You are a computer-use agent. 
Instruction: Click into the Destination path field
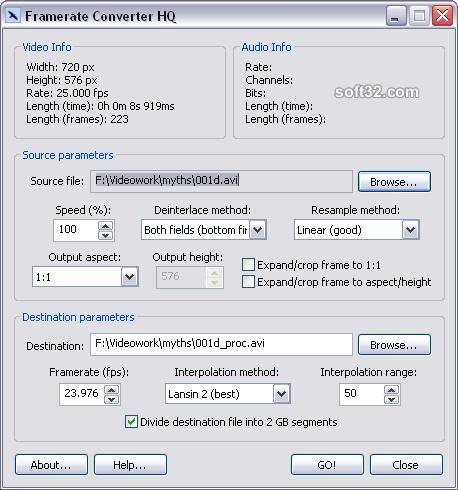221,344
